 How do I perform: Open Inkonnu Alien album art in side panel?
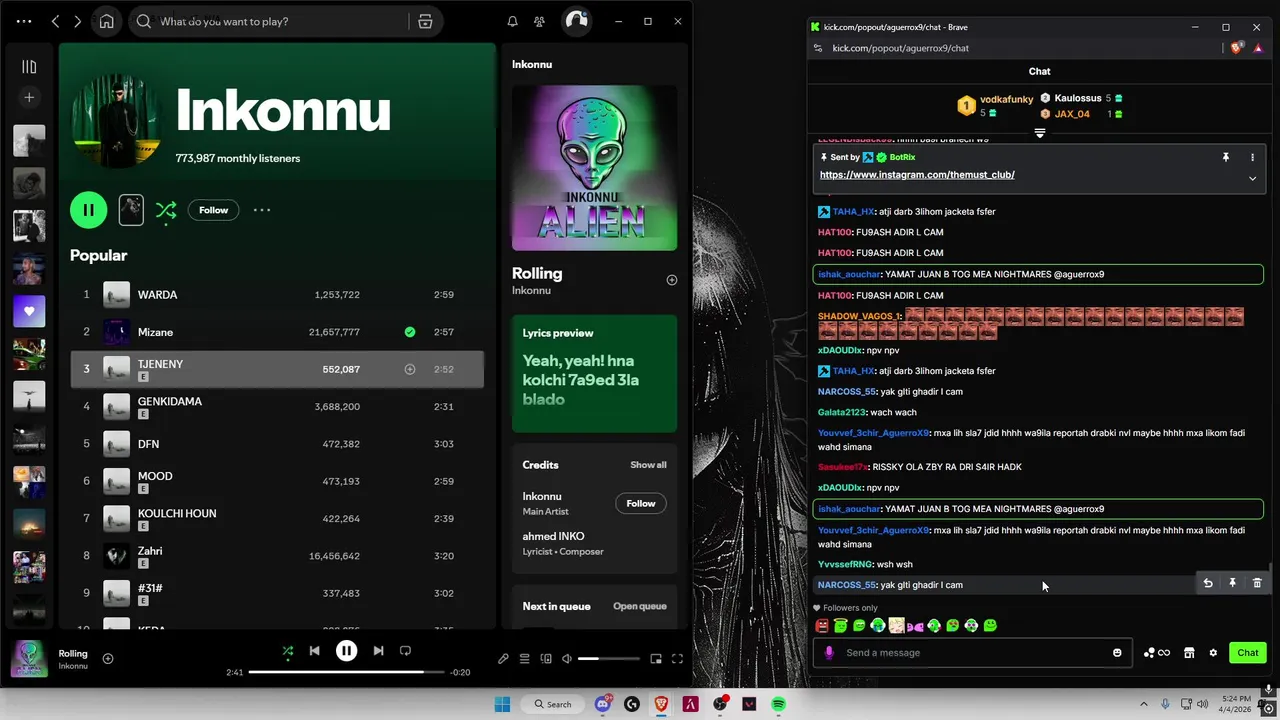(x=594, y=167)
